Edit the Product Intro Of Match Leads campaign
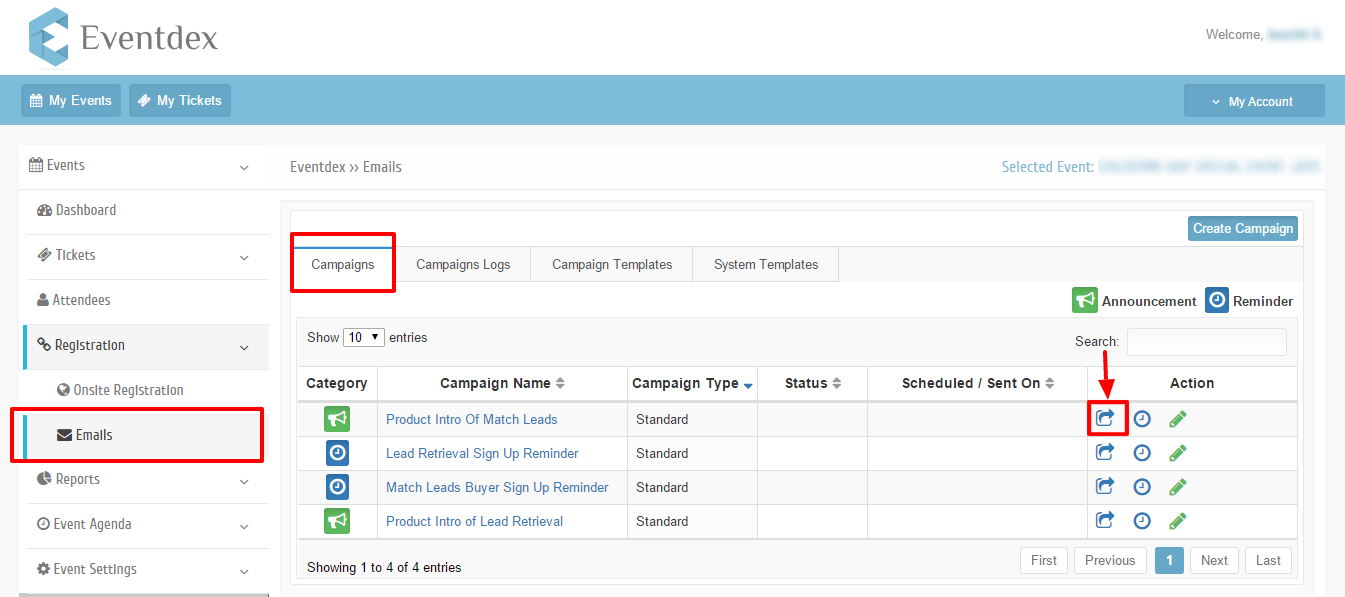 coord(1178,419)
